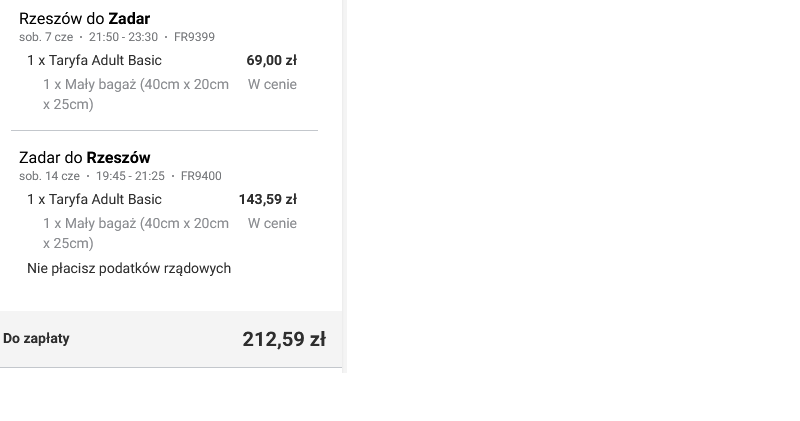The width and height of the screenshot is (800, 421).
Task: Click the 69,00 zł fare price
Action: point(271,60)
